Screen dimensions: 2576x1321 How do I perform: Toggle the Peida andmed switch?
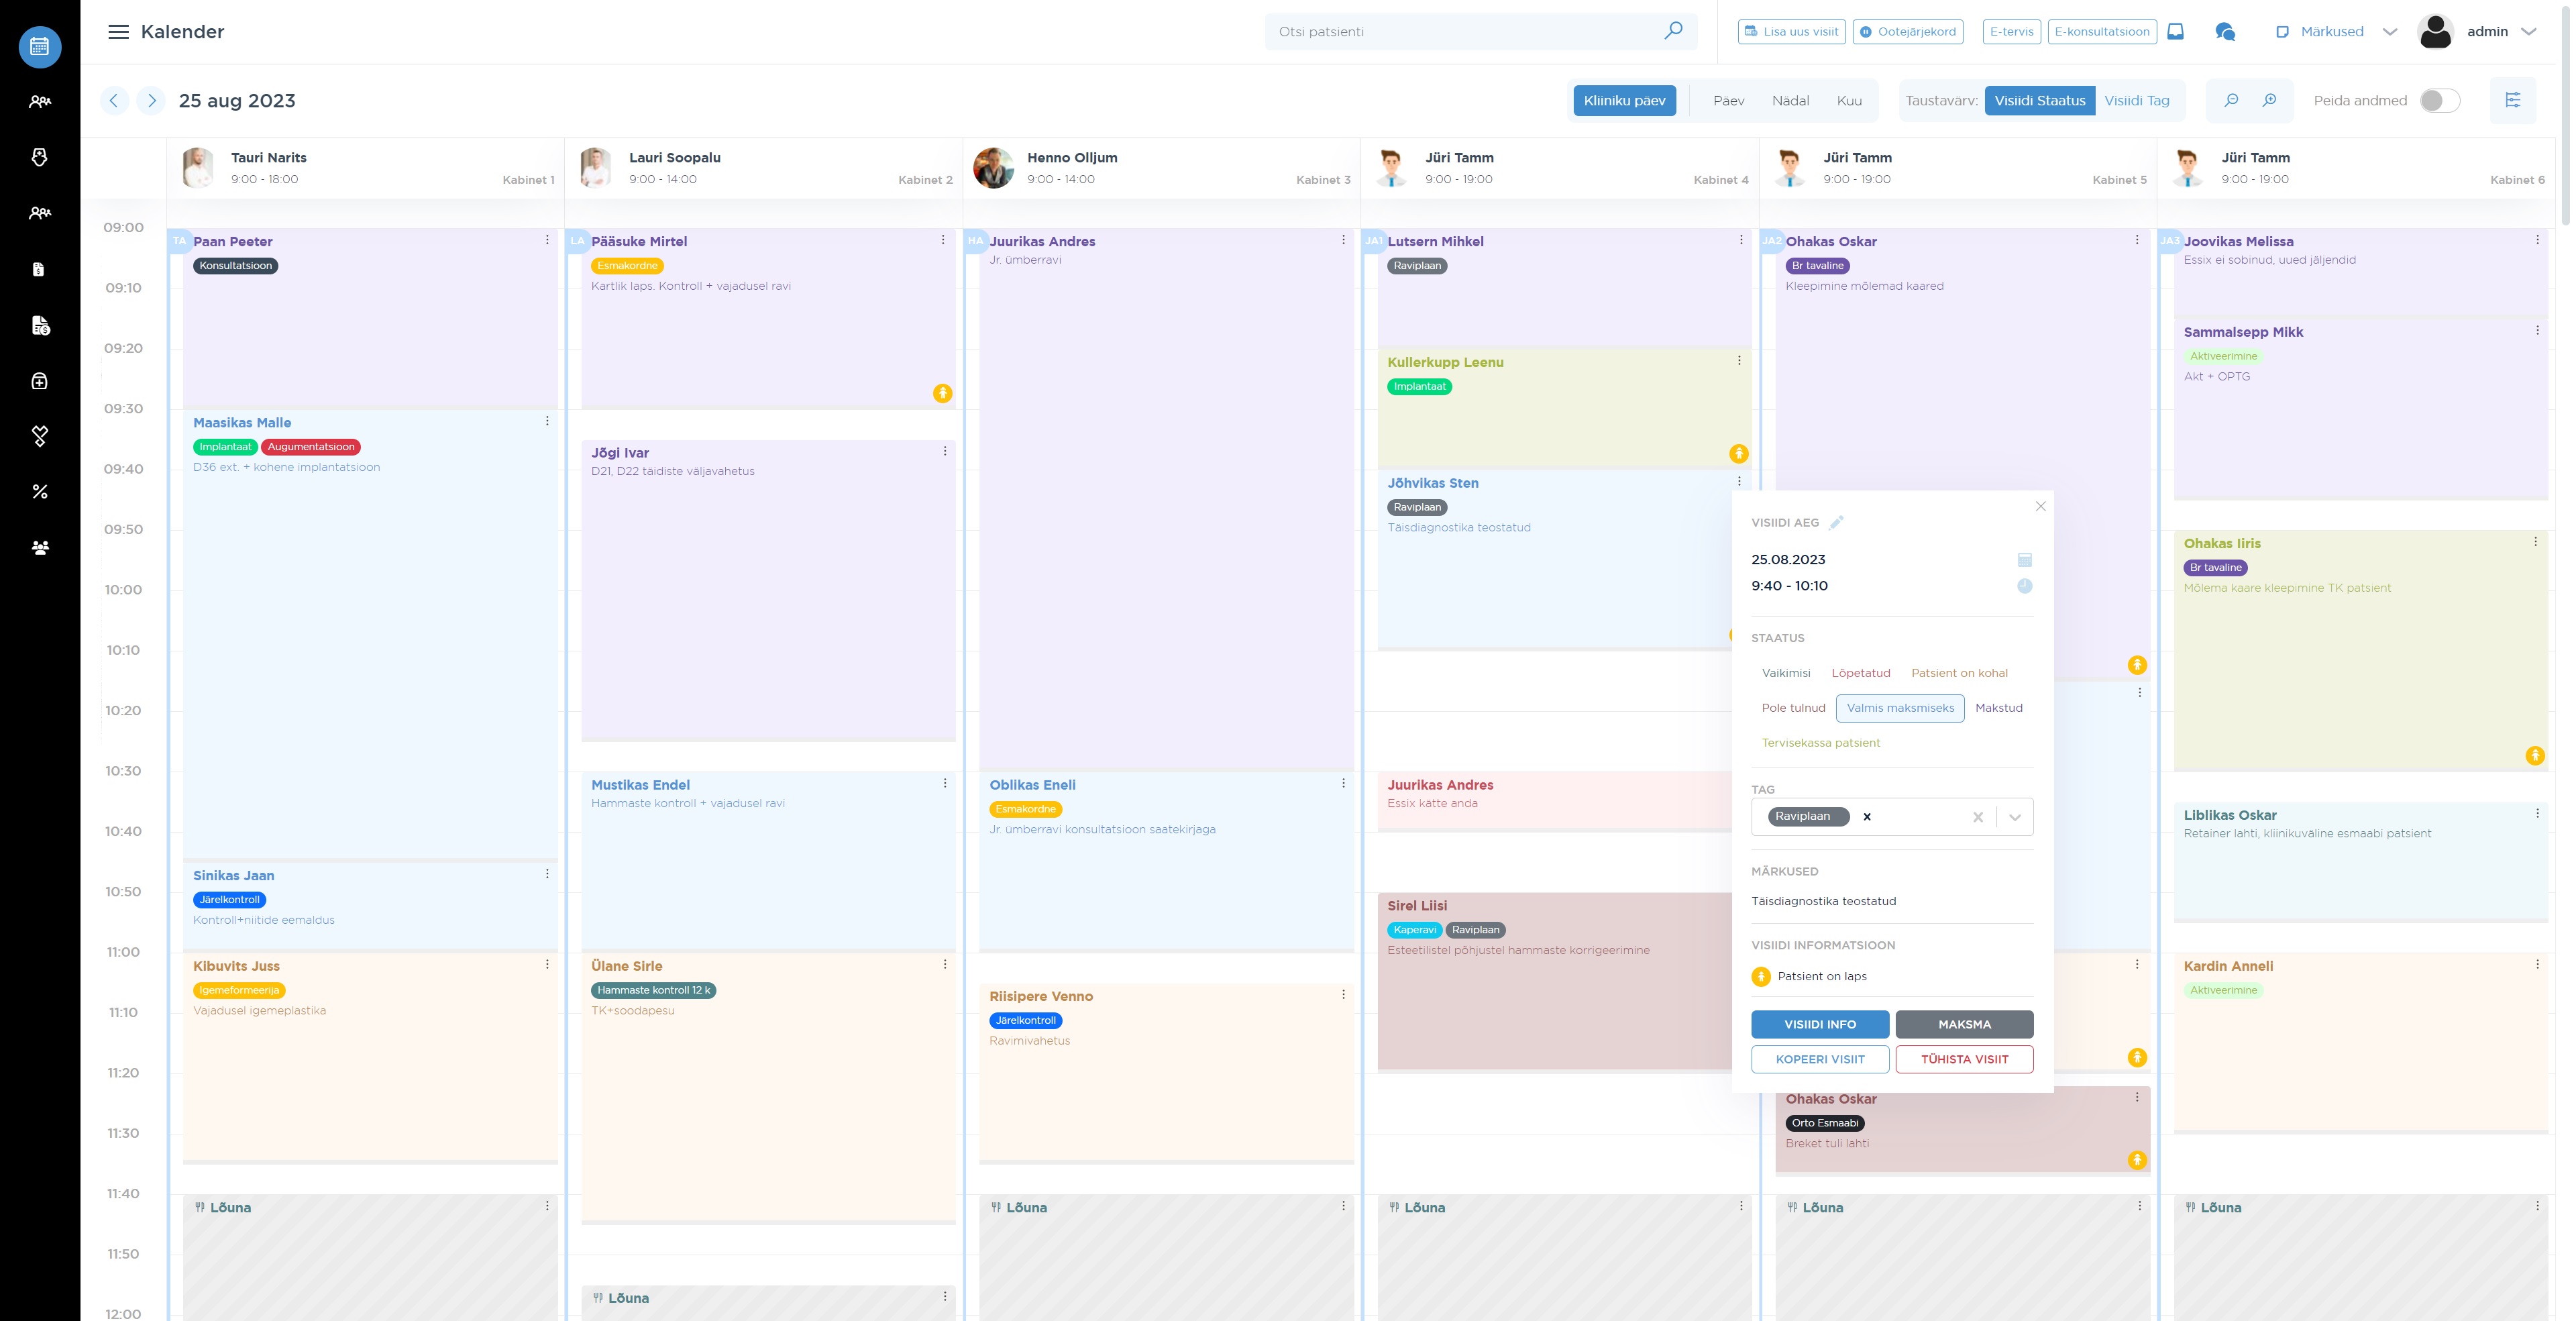(x=2439, y=100)
